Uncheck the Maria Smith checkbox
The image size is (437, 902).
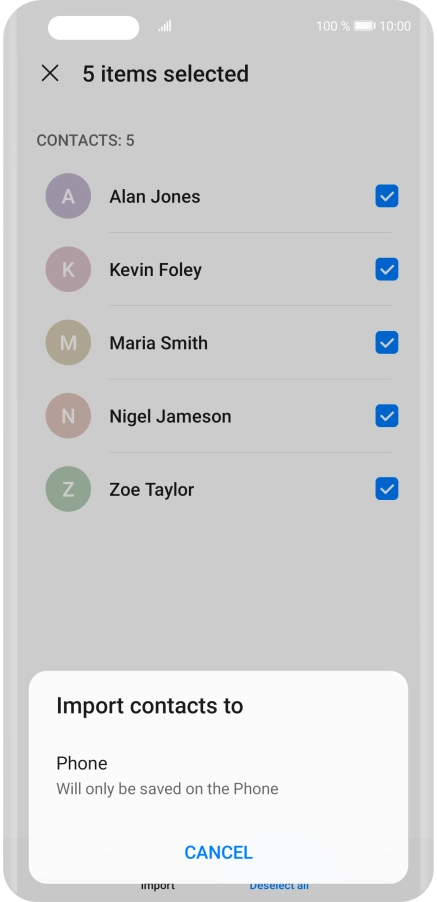coord(387,343)
